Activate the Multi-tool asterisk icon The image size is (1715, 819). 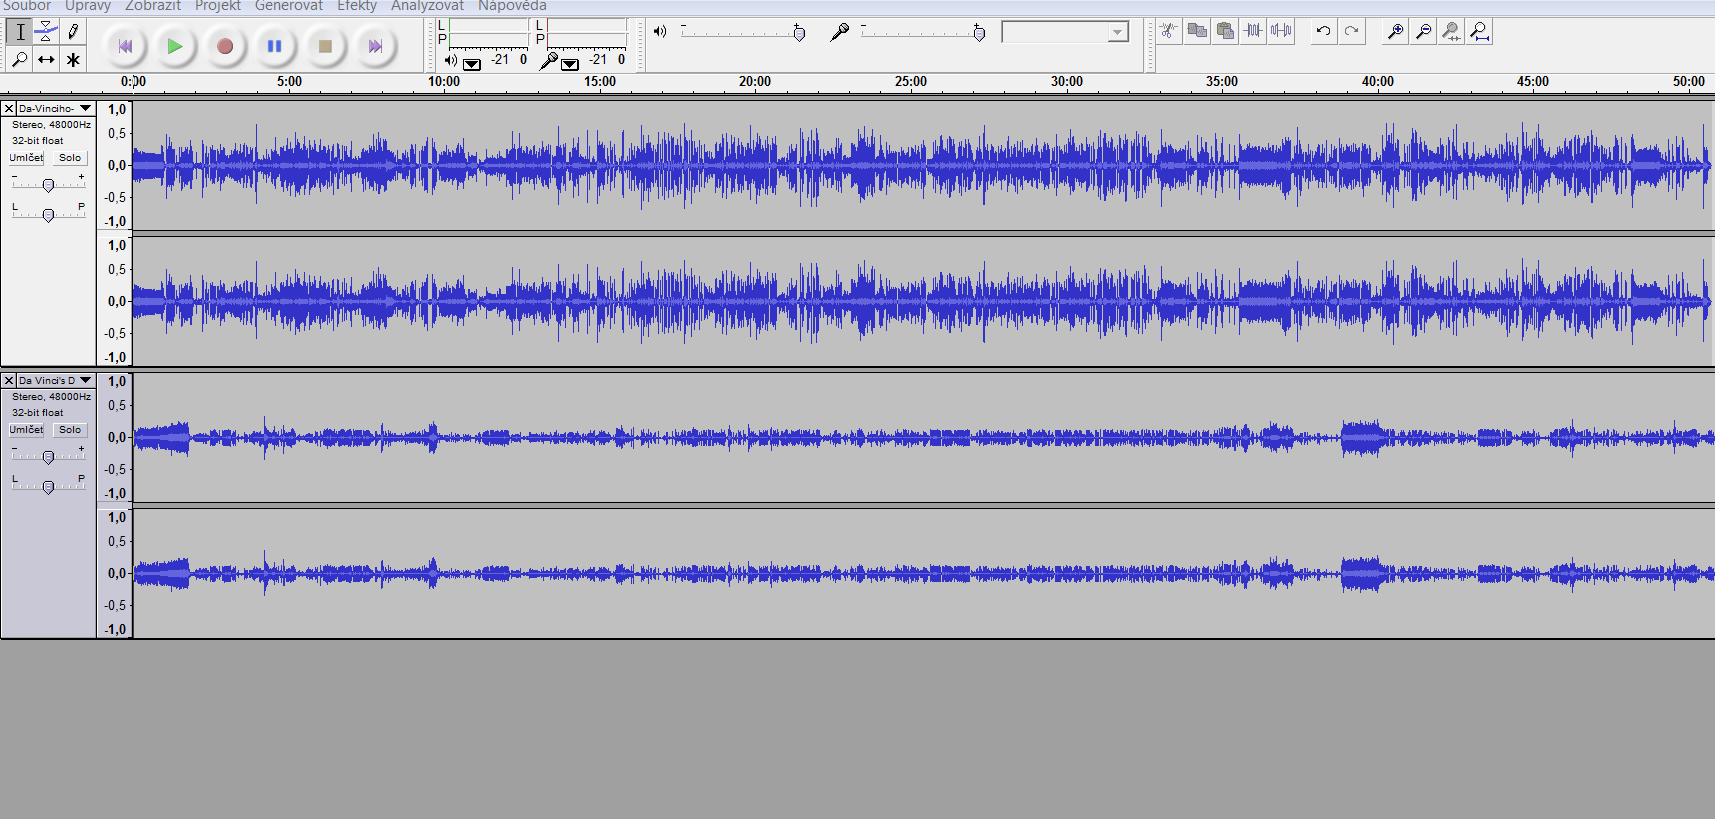click(73, 60)
